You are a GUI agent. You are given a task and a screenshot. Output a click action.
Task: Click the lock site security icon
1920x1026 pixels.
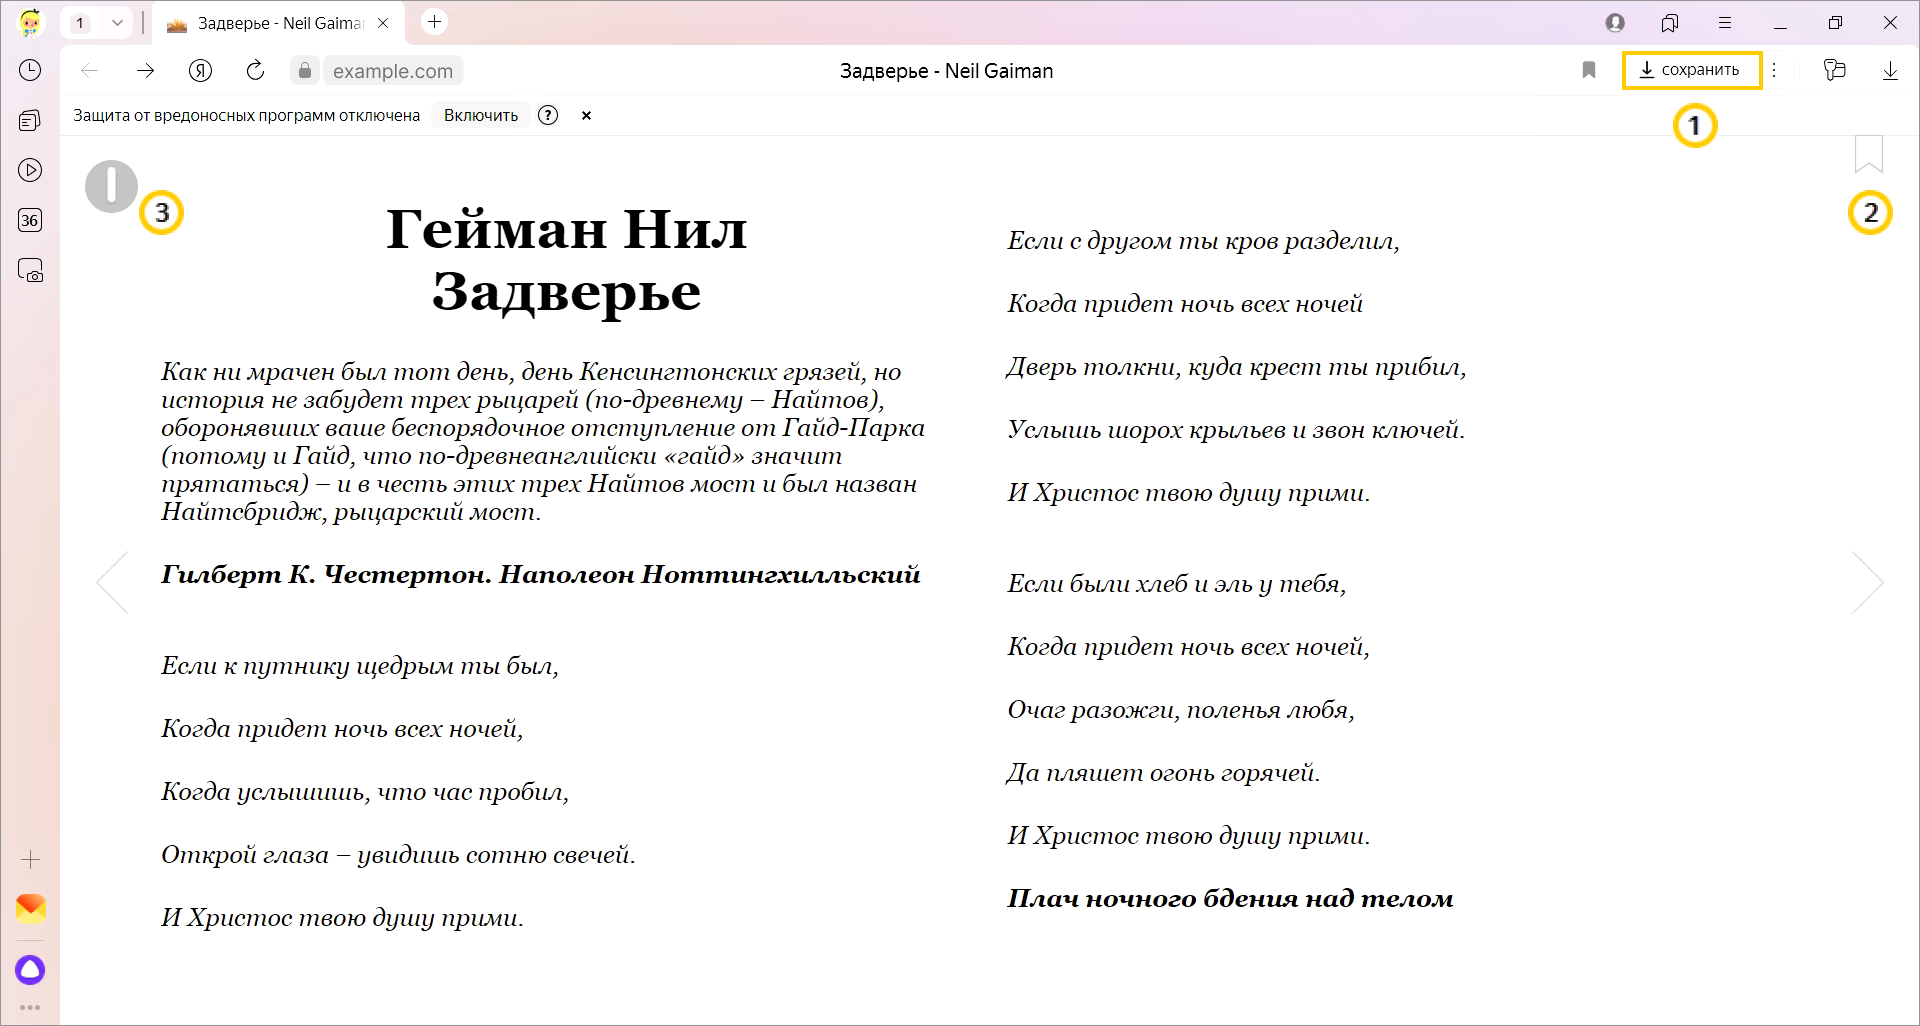click(305, 70)
